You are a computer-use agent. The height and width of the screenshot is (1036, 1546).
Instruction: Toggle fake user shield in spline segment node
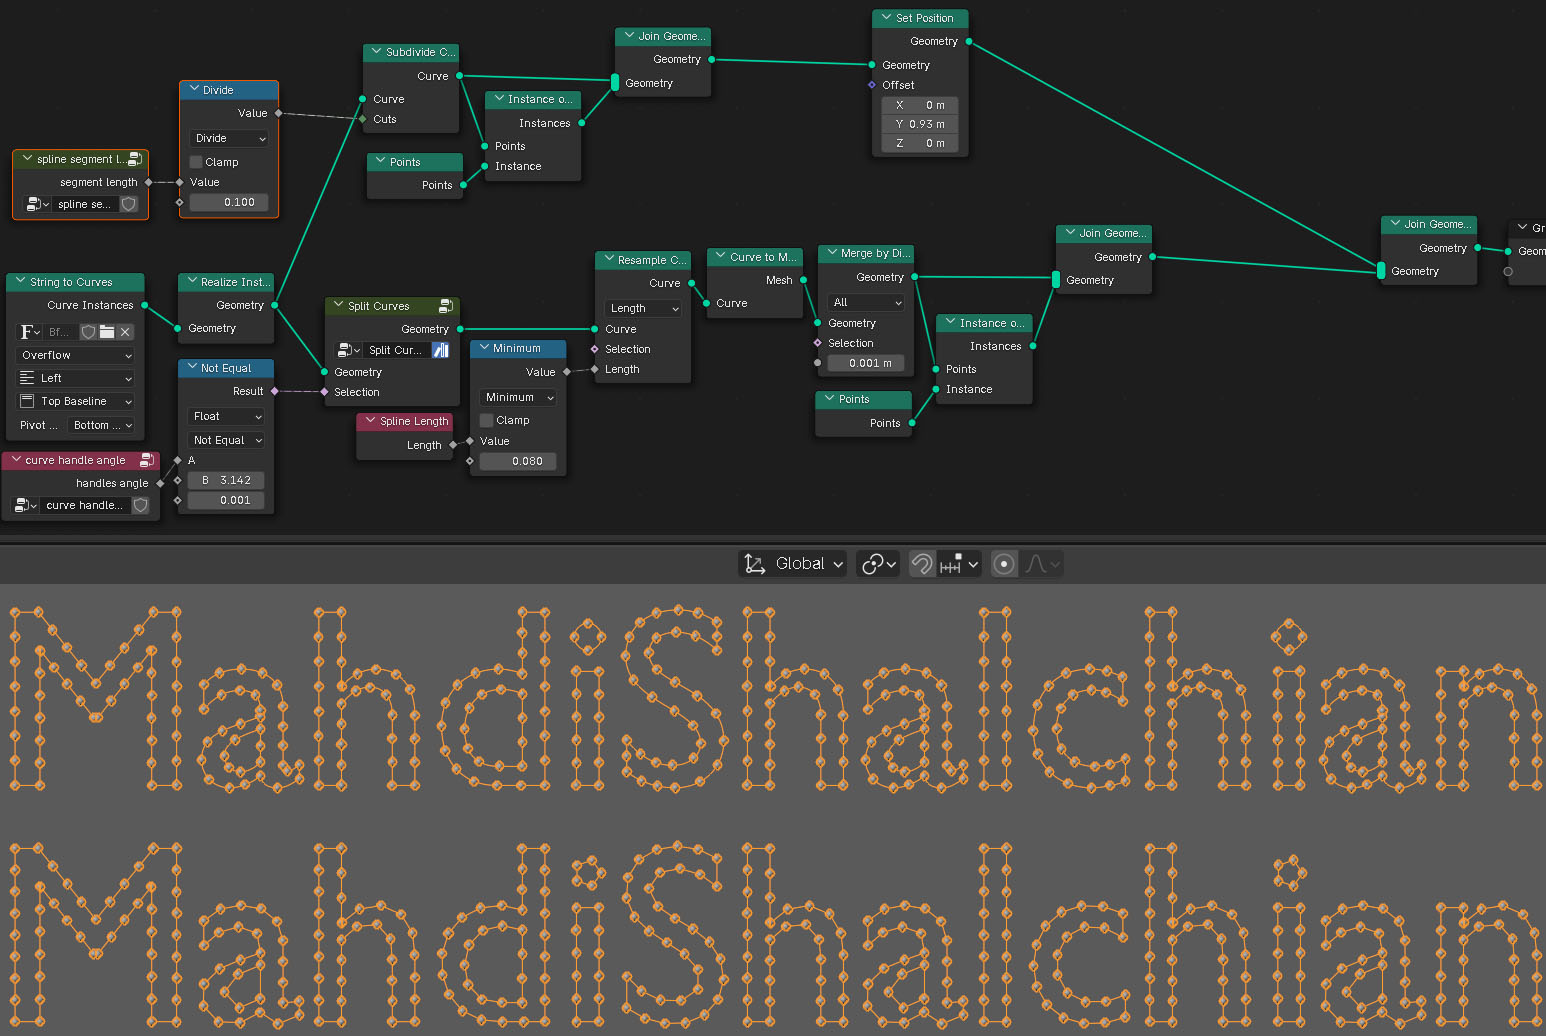click(x=129, y=204)
